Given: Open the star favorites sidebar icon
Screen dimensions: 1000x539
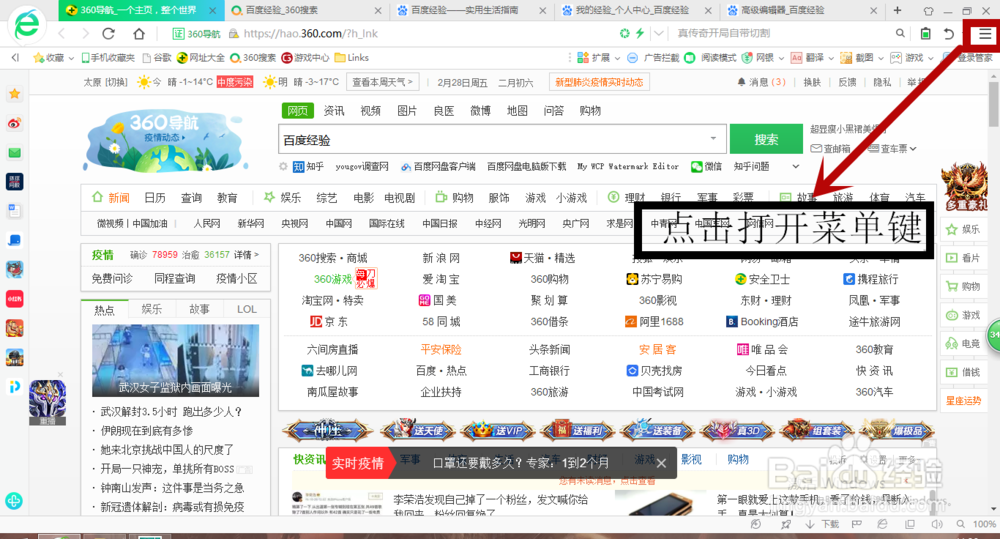Looking at the screenshot, I should (15, 94).
